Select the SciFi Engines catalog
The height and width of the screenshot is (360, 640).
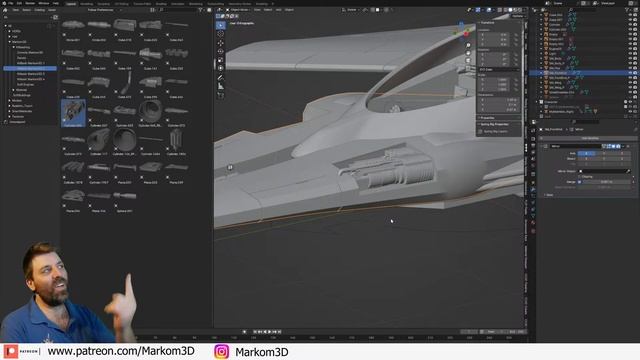coord(25,84)
